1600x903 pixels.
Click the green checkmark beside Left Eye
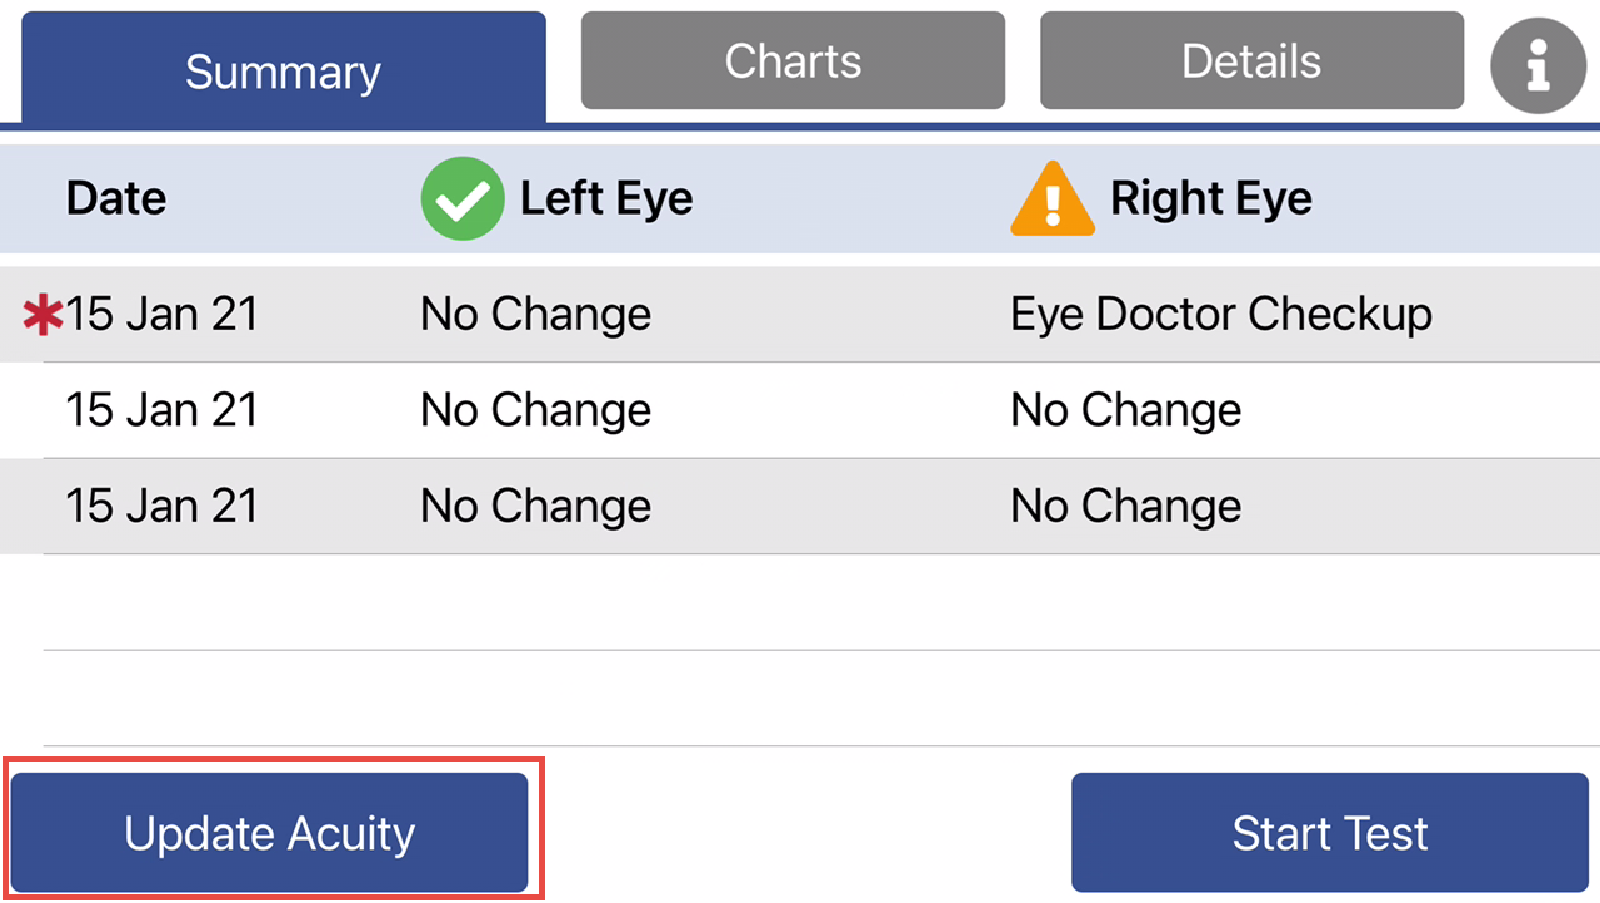462,199
